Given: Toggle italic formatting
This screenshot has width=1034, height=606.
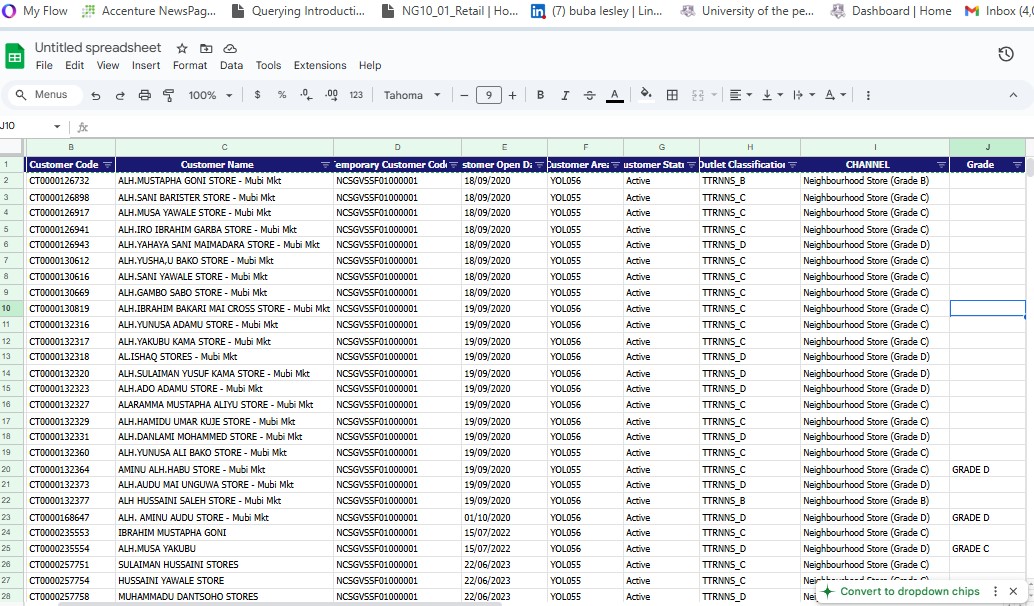Looking at the screenshot, I should coord(565,95).
